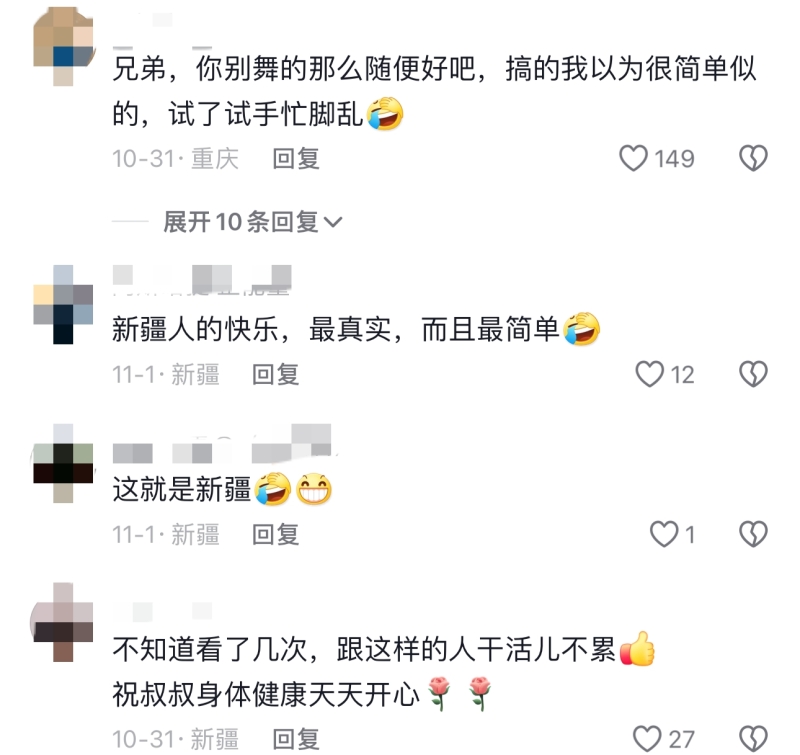Screen dimensions: 800x755
Task: Reply to the 10-31 重庆 comment
Action: (296, 159)
